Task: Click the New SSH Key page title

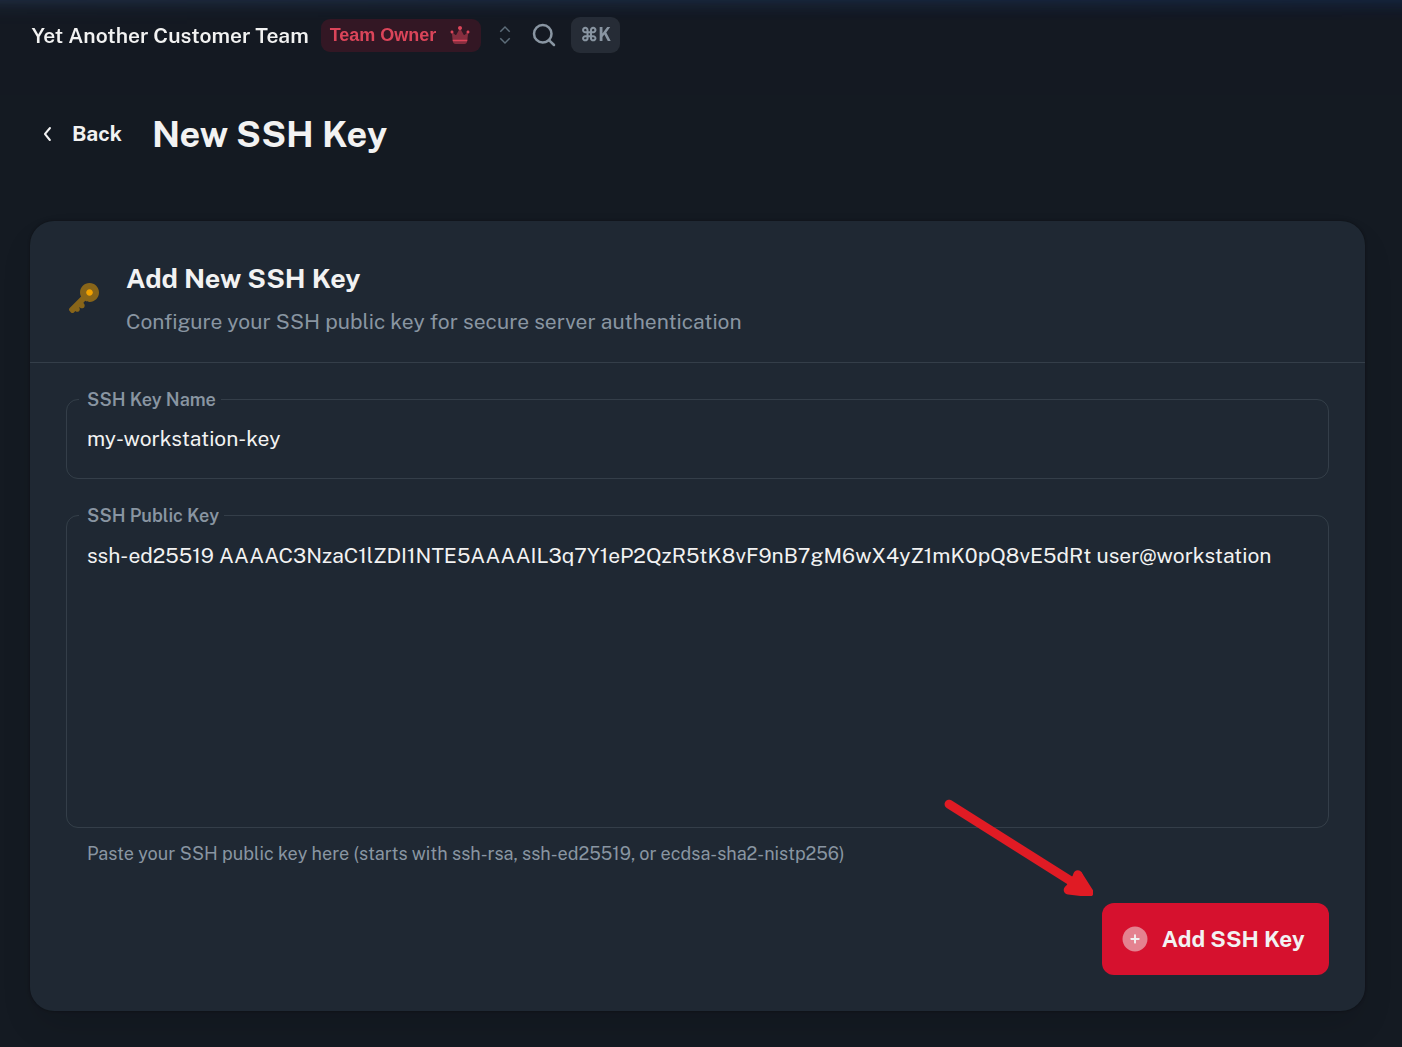Action: coord(270,134)
